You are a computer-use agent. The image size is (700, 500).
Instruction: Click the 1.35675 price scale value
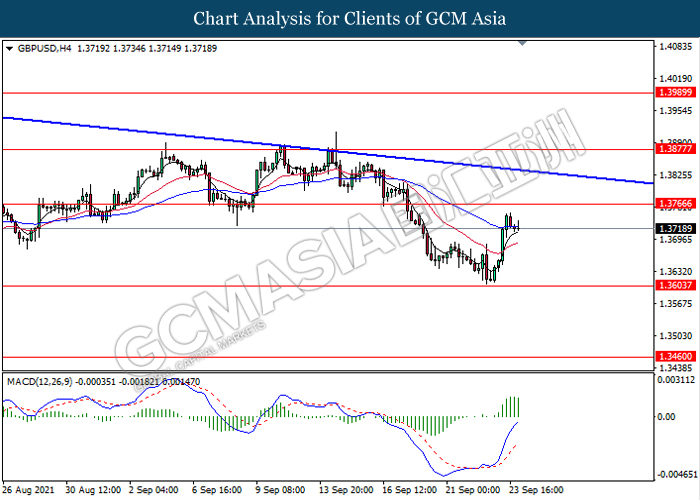(675, 304)
